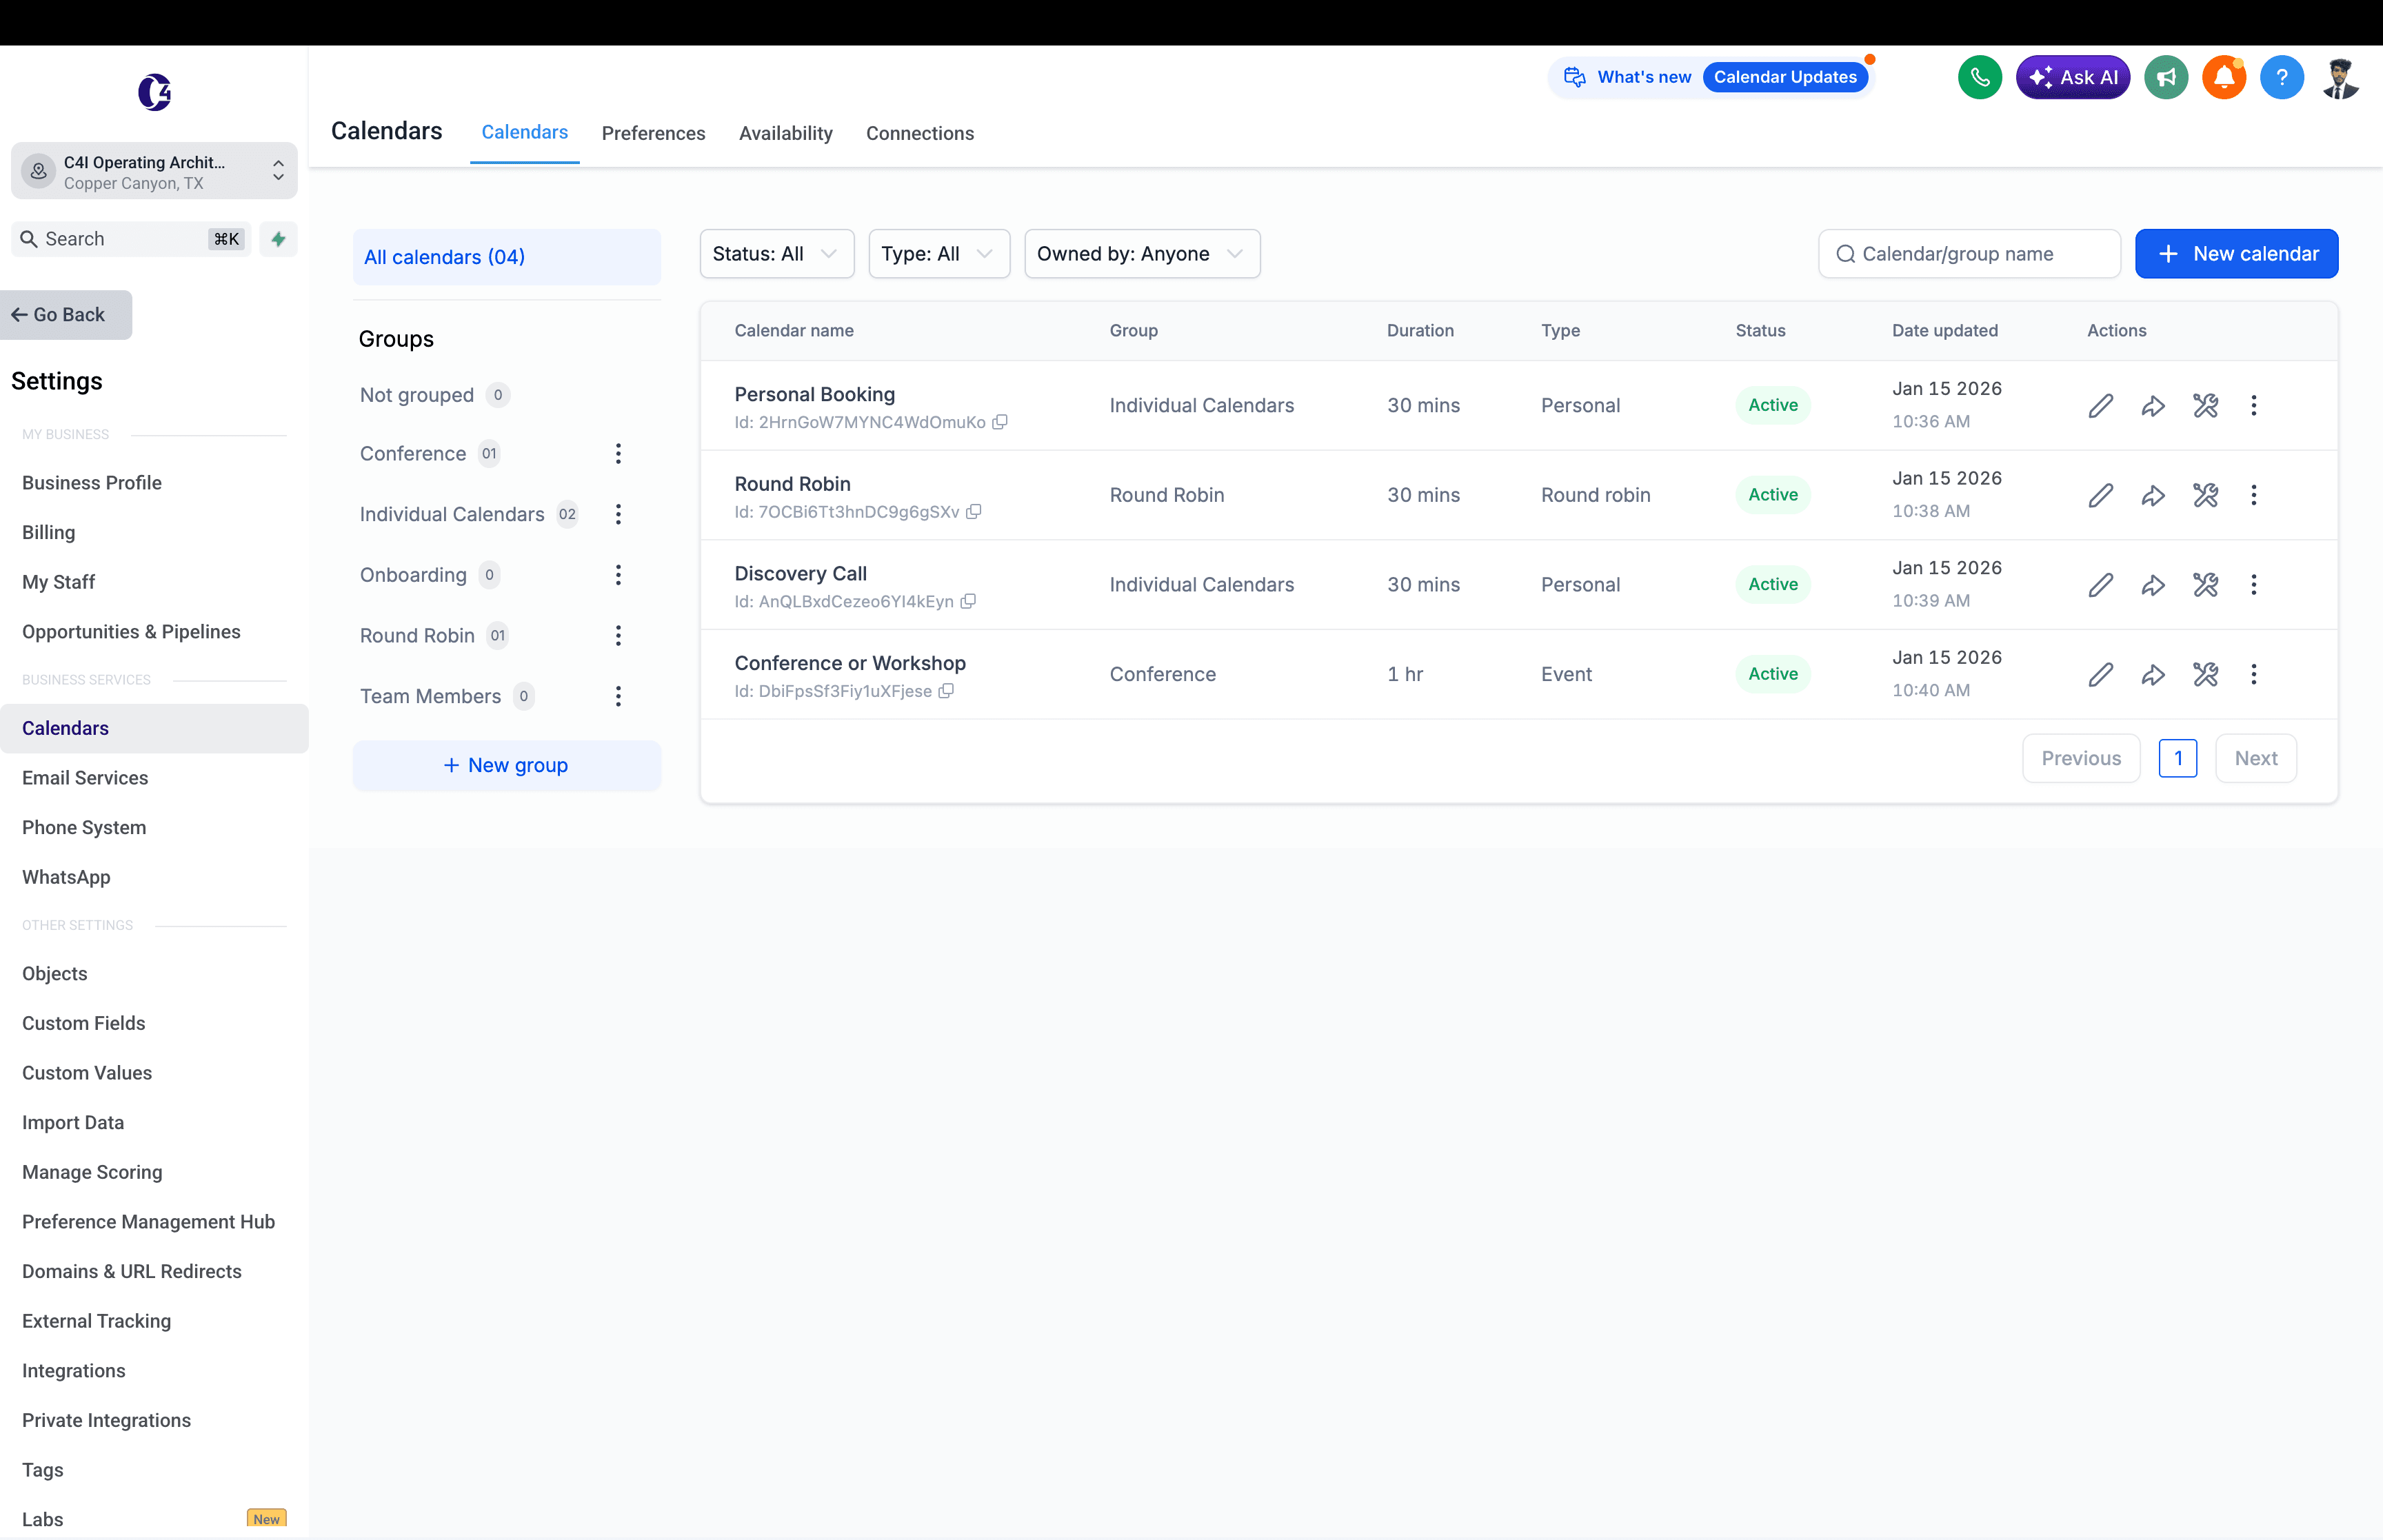Viewport: 2383px width, 1540px height.
Task: Edit the Discovery Call calendar with pencil icon
Action: pyautogui.click(x=2100, y=584)
